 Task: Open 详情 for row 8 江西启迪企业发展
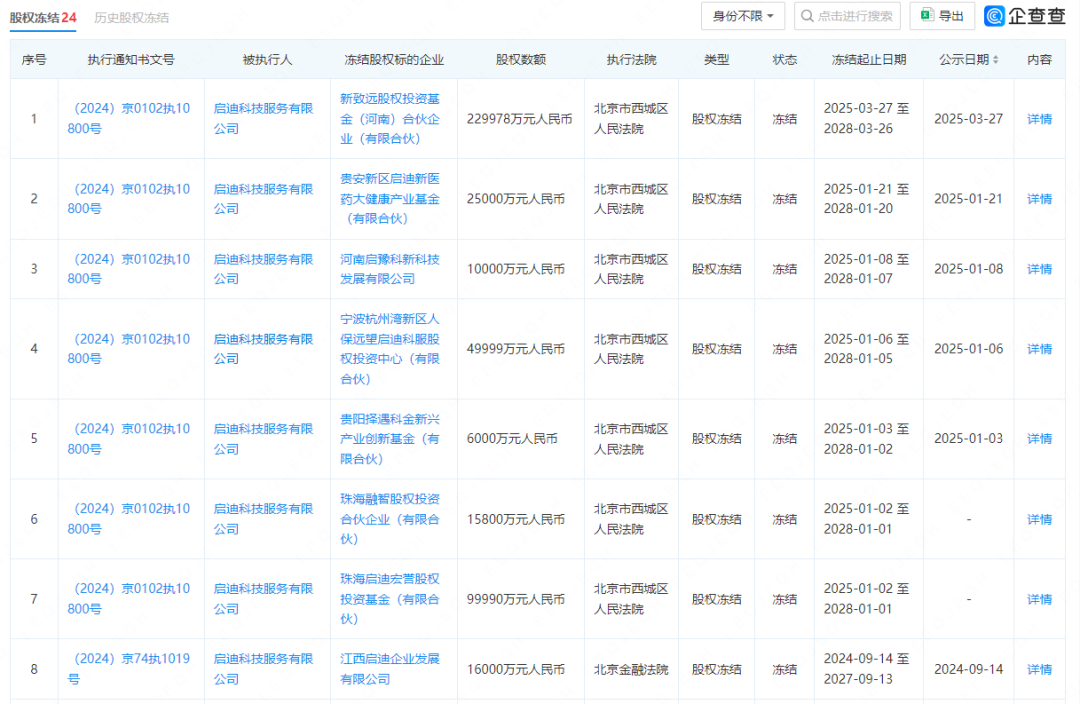click(x=1039, y=670)
